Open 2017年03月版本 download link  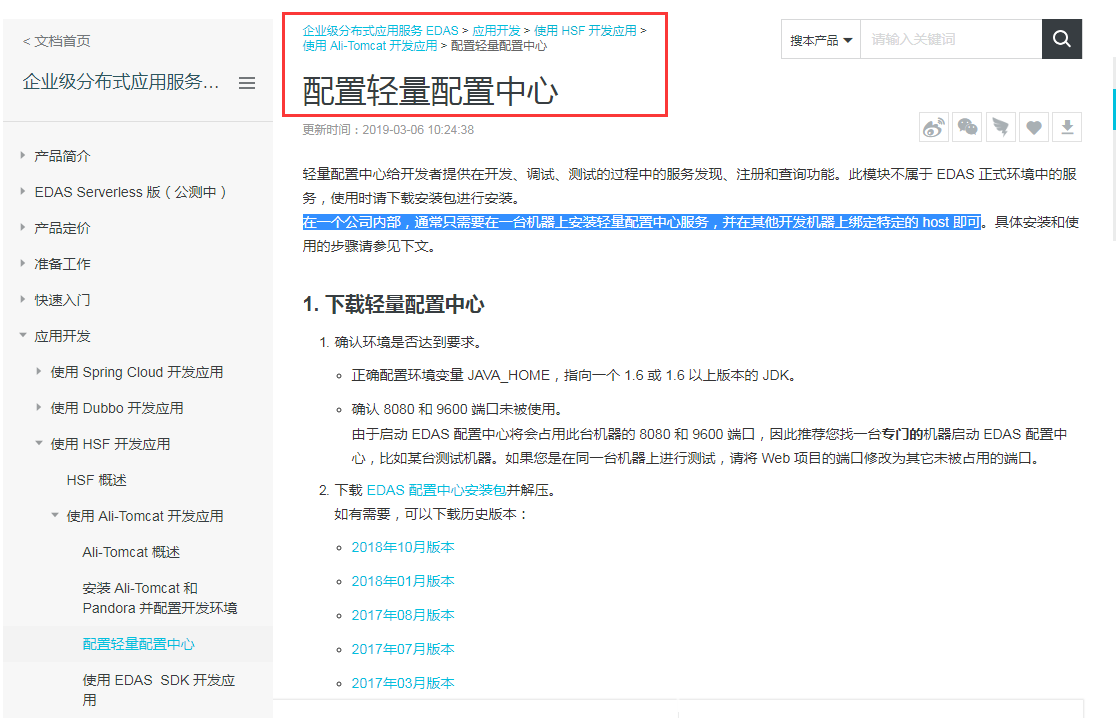[403, 683]
